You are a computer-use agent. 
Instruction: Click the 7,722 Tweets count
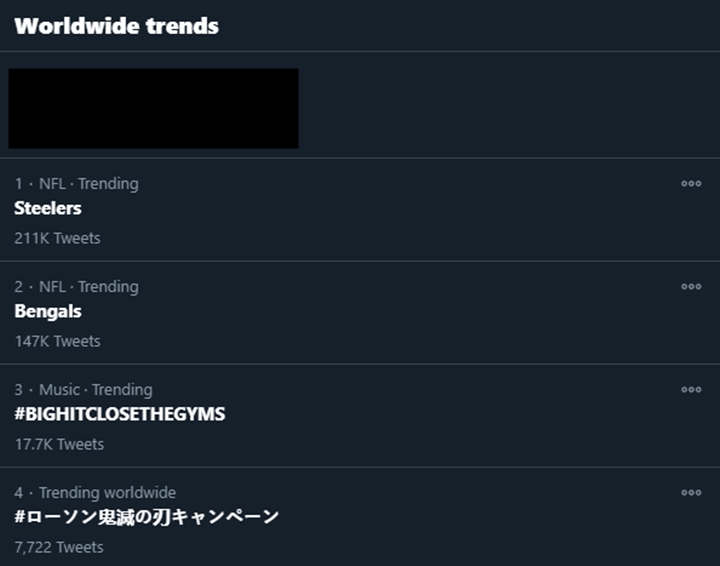[x=59, y=547]
